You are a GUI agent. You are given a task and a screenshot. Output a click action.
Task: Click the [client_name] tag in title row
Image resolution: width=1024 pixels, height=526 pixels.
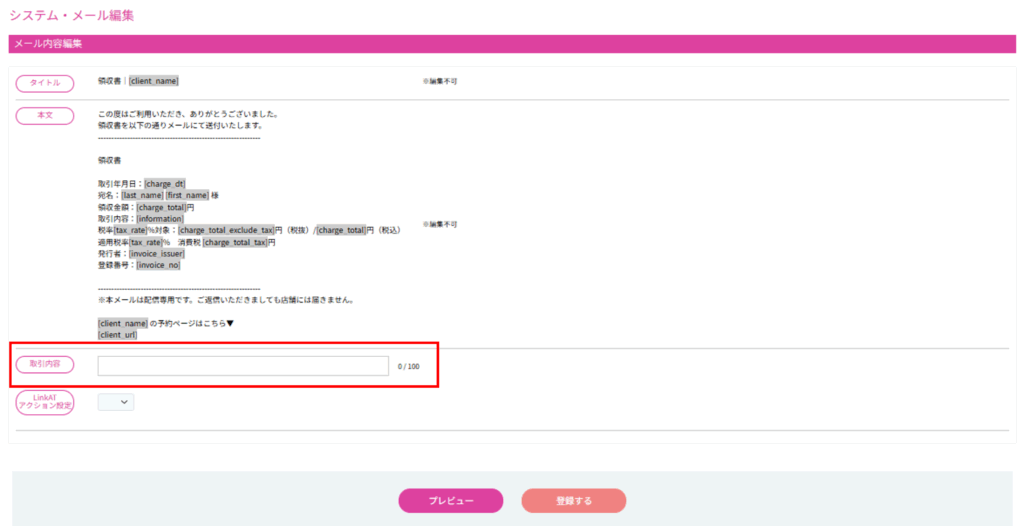(x=153, y=81)
